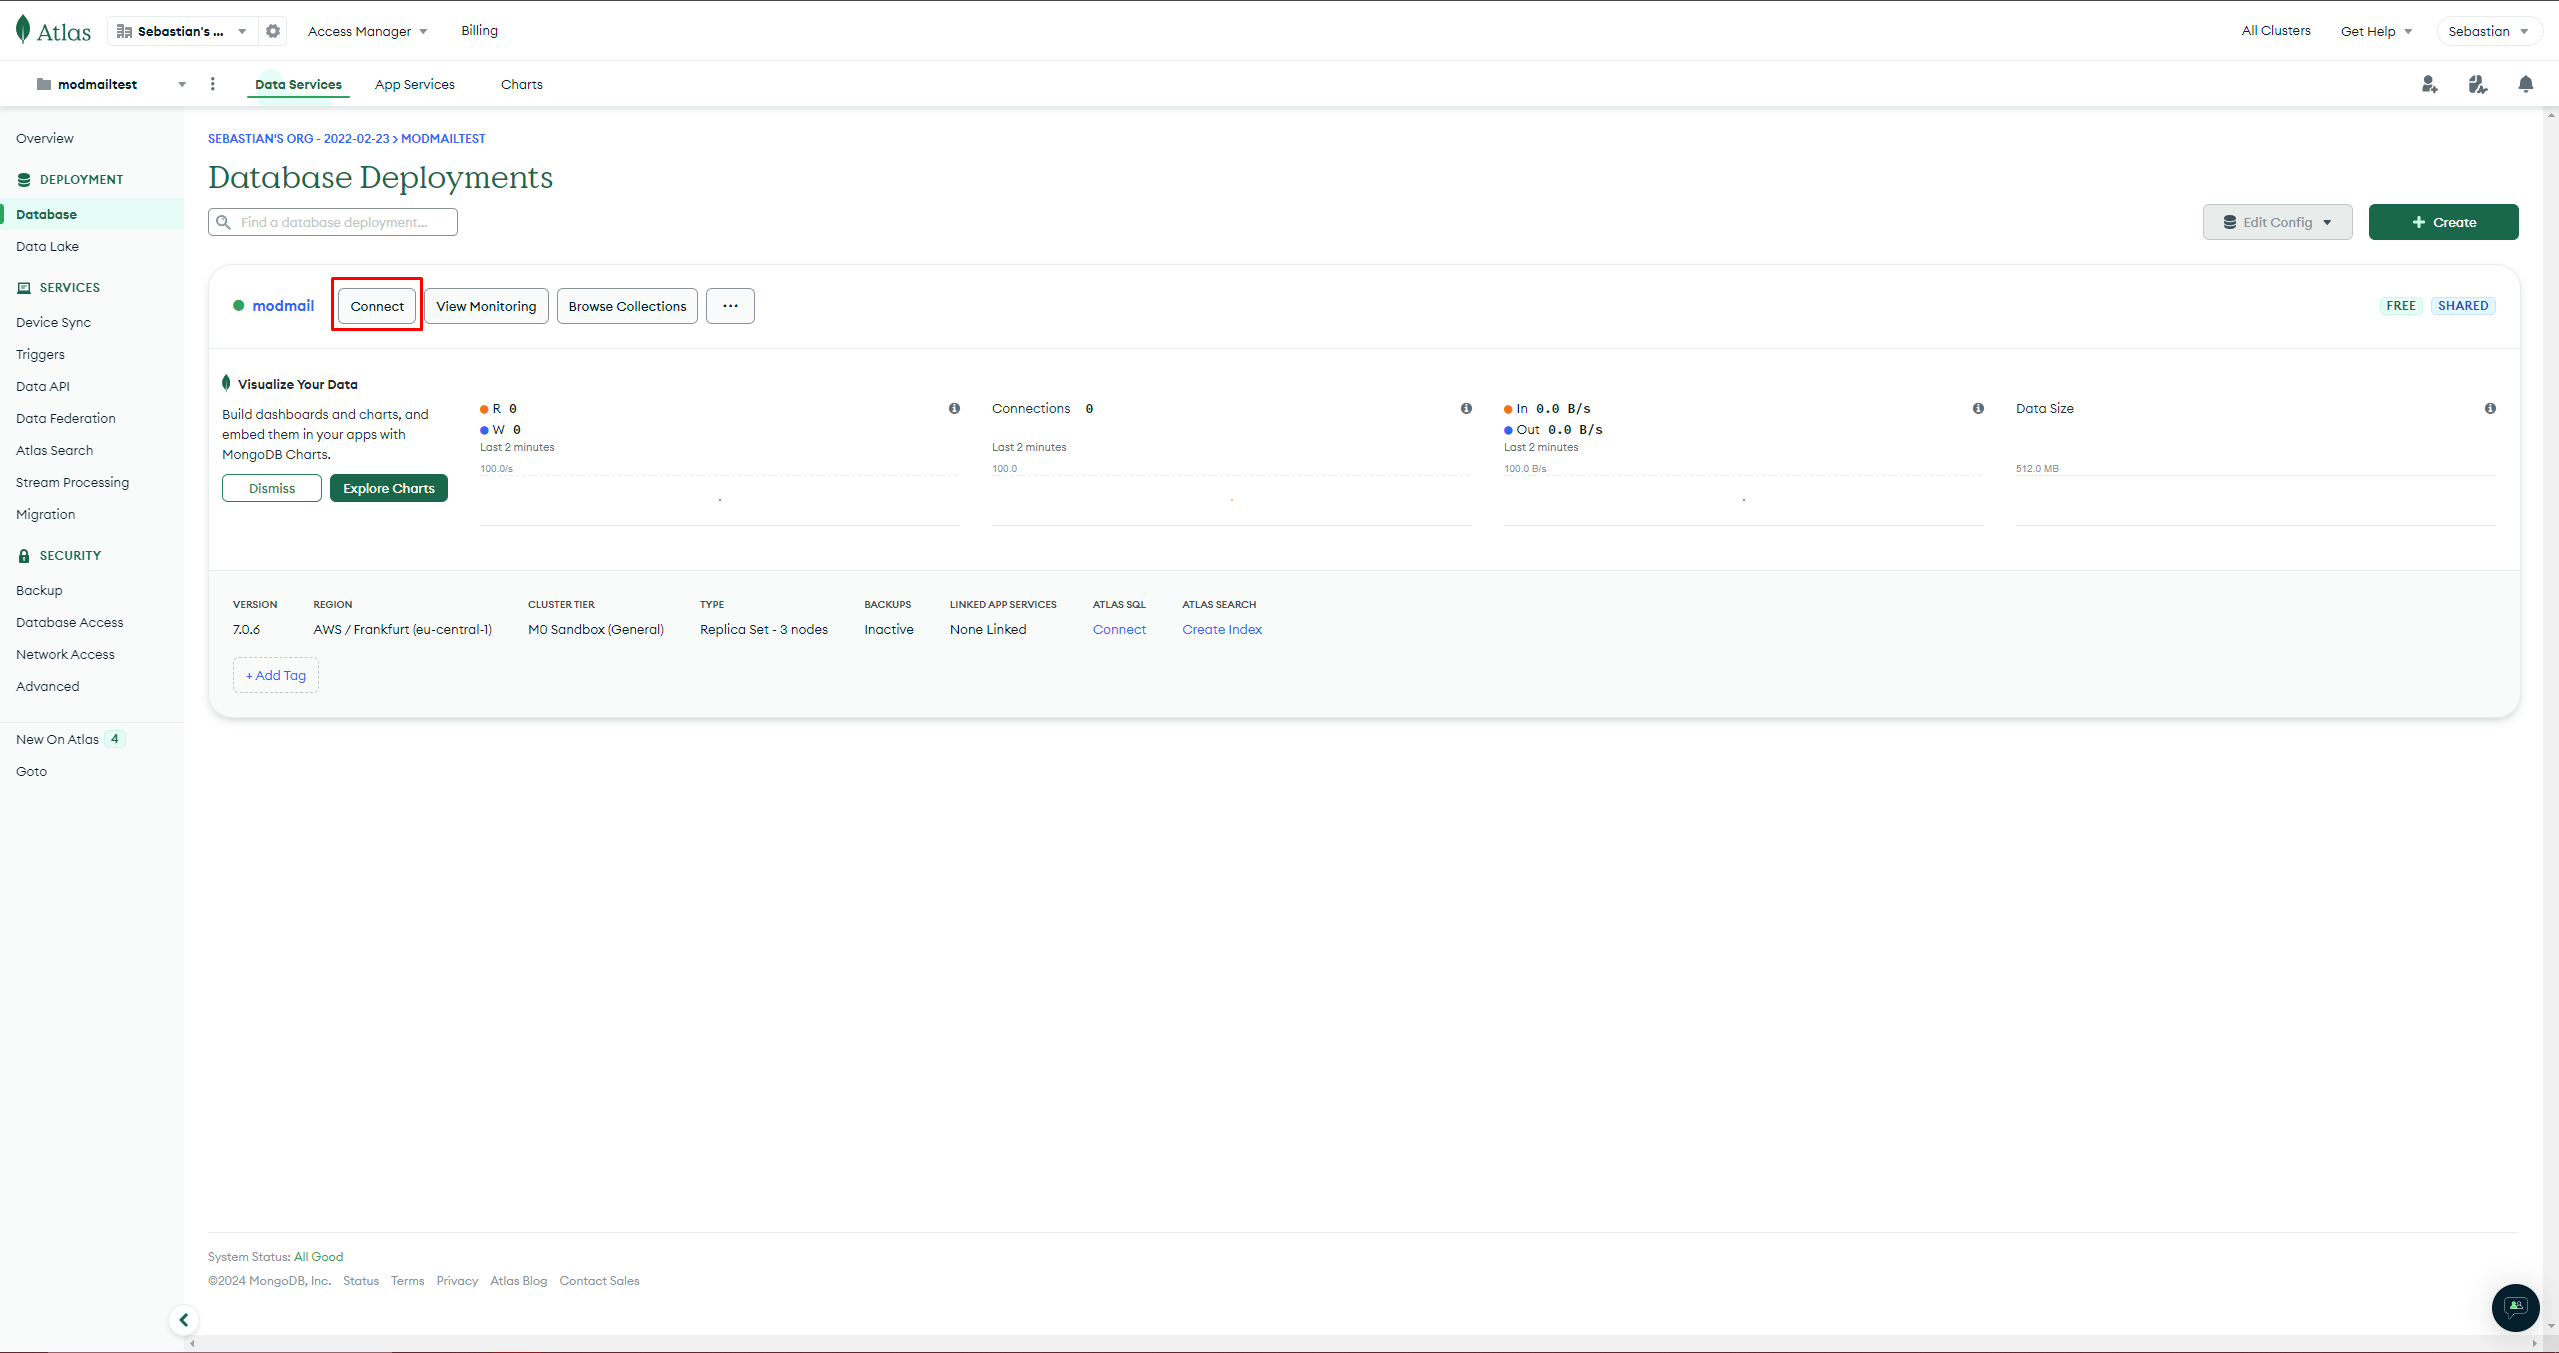This screenshot has width=2559, height=1353.
Task: Click Browse Collections button
Action: point(627,306)
